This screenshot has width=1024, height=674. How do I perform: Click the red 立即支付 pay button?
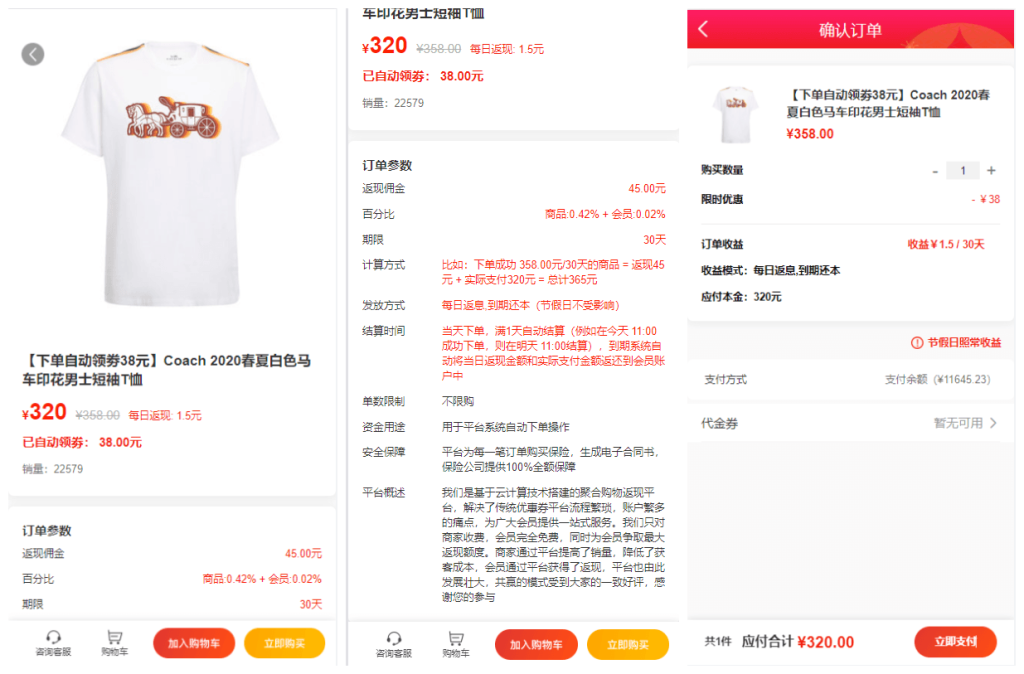(955, 641)
